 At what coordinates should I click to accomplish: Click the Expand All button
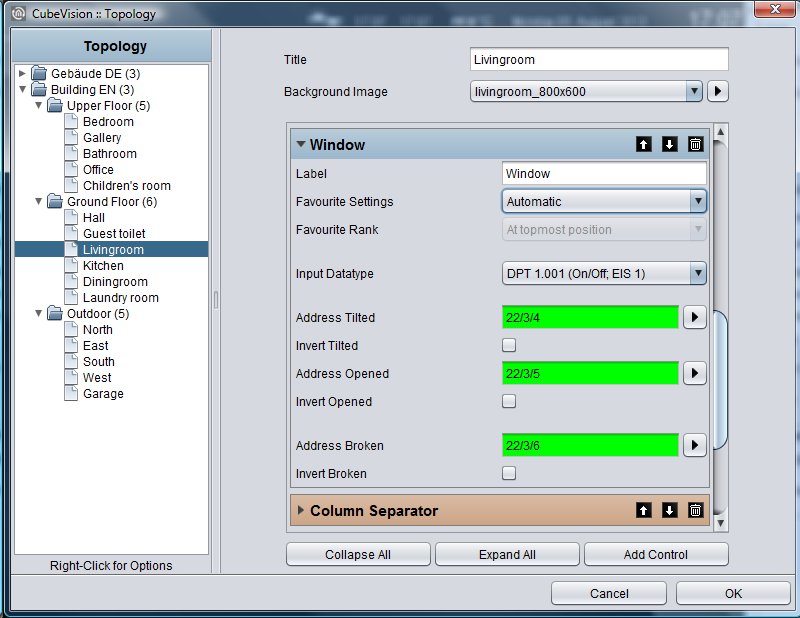[507, 554]
